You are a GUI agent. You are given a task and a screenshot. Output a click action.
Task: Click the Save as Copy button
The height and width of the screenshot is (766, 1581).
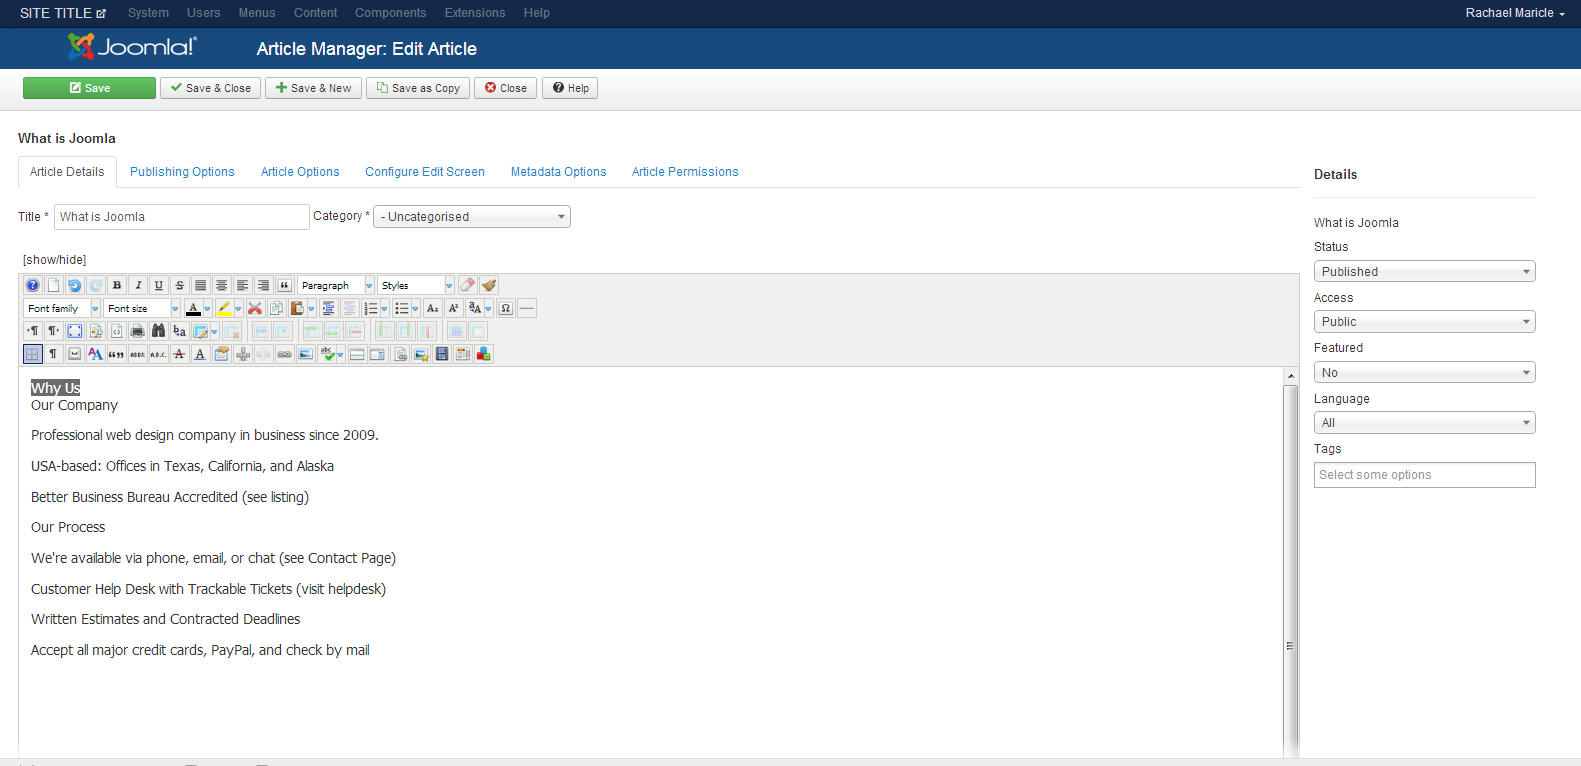pyautogui.click(x=418, y=88)
